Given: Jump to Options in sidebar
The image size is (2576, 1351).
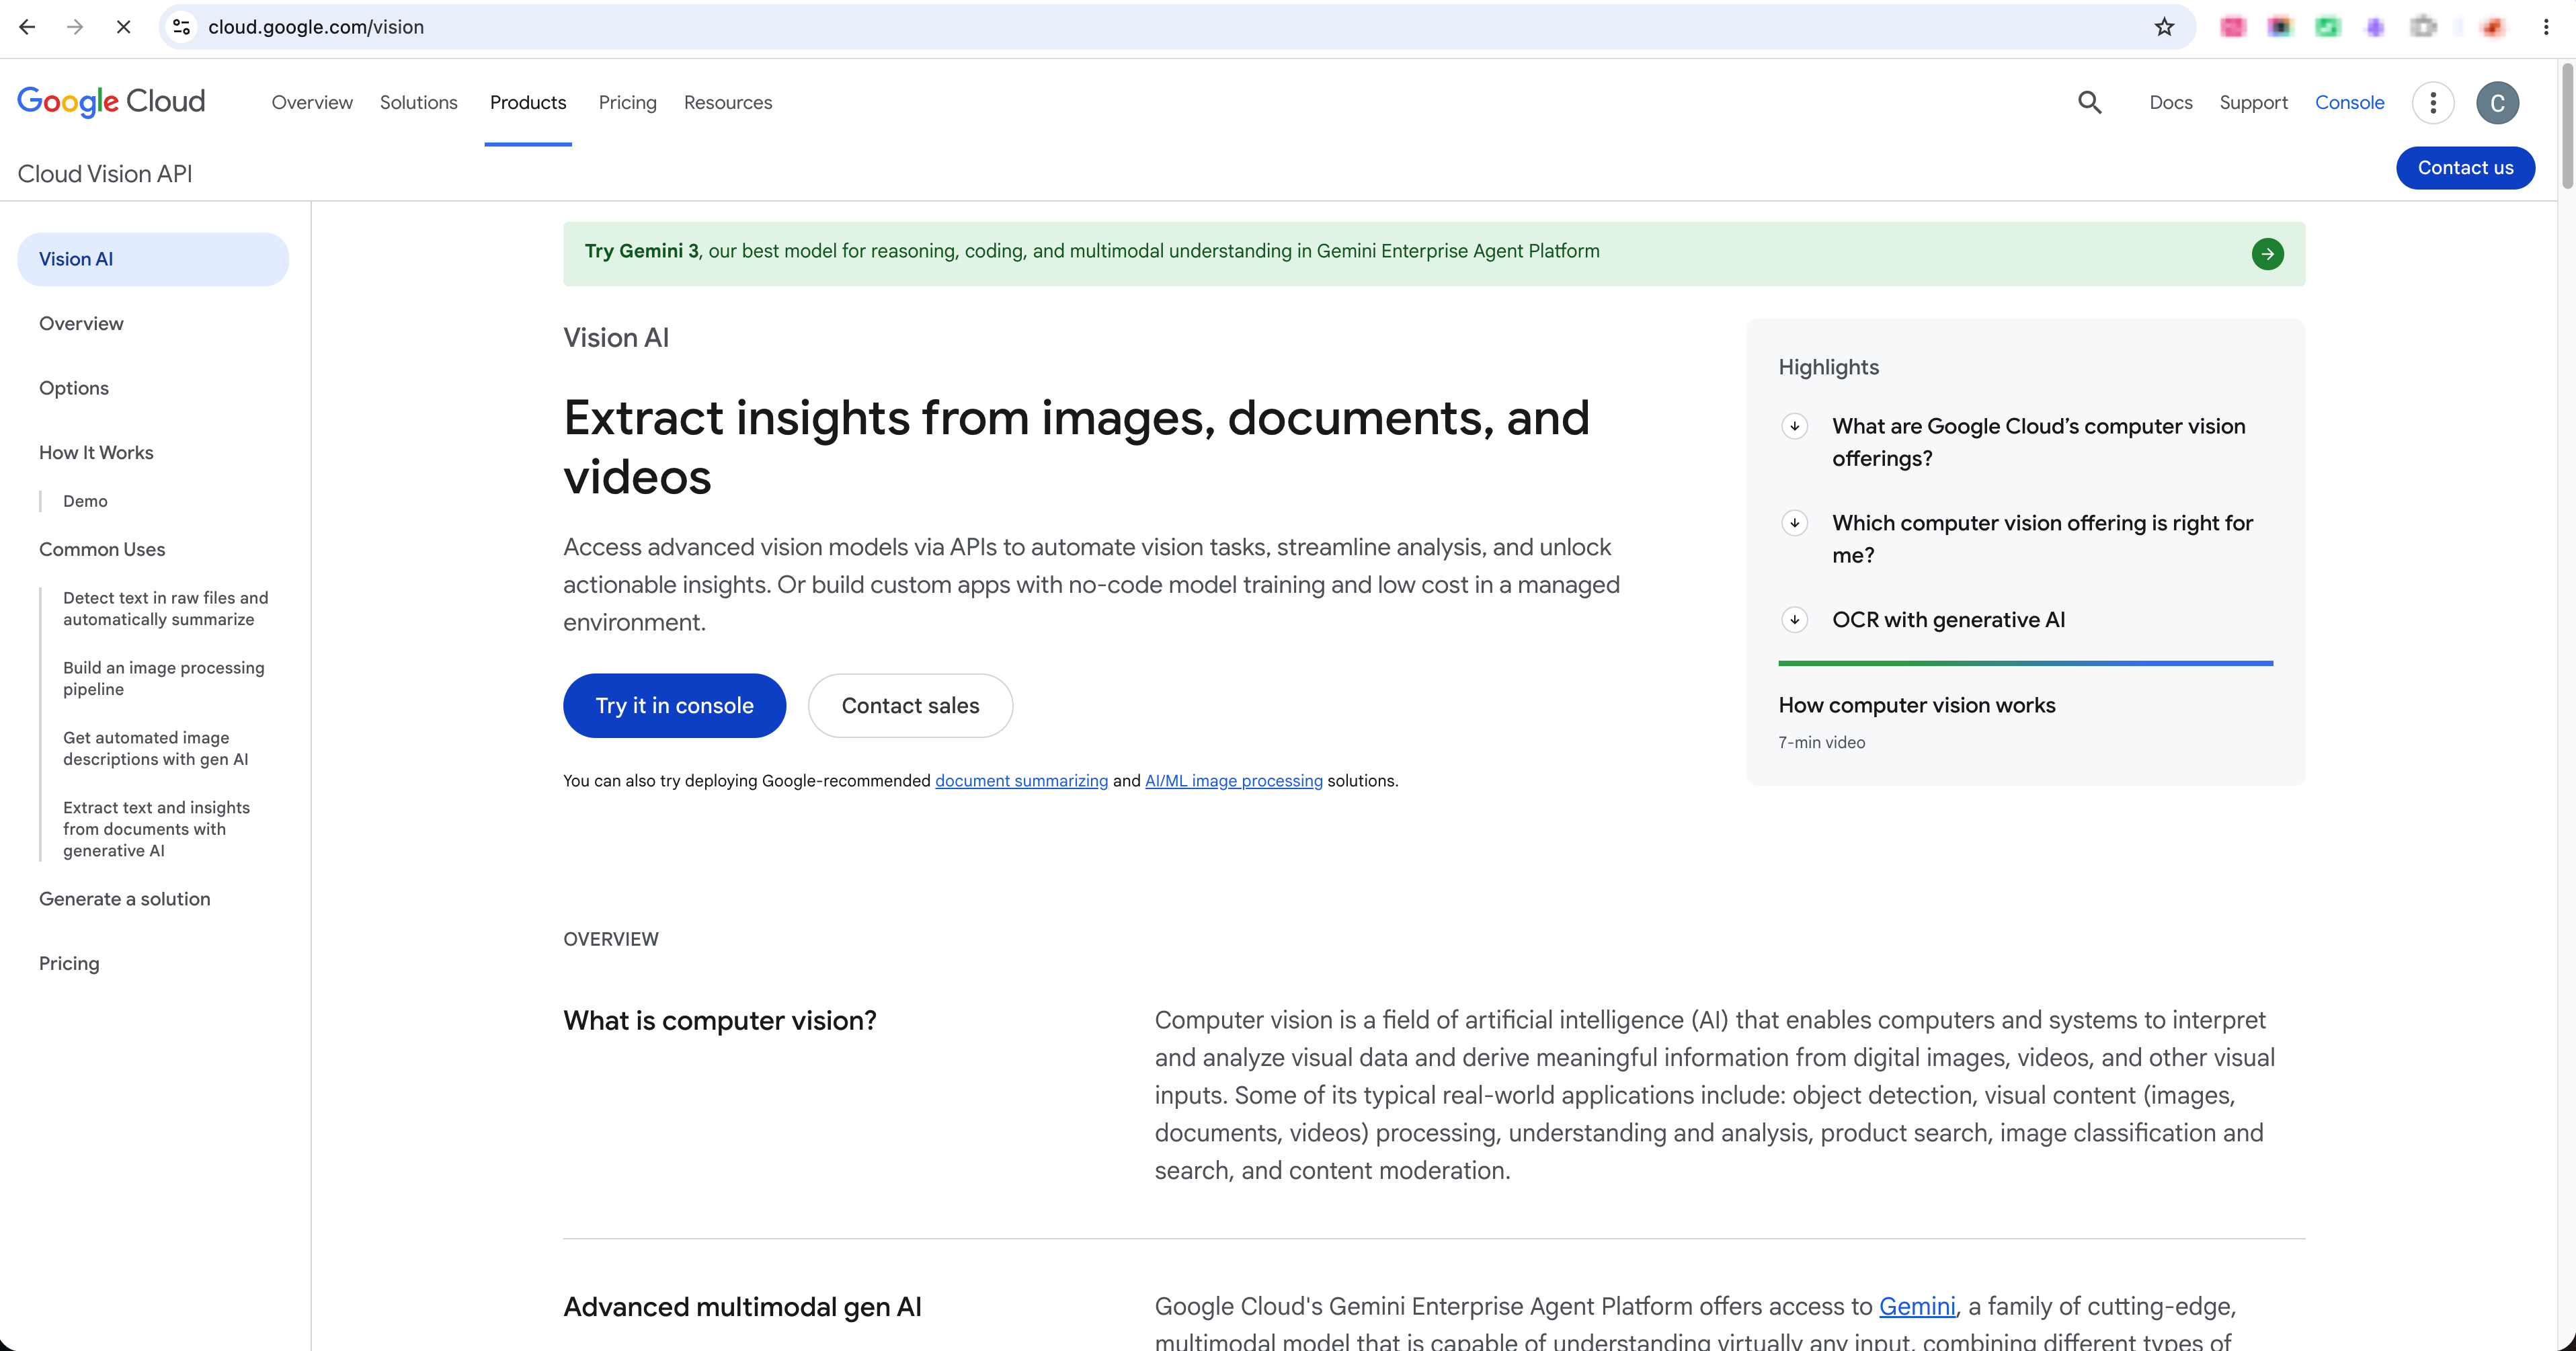Looking at the screenshot, I should point(74,388).
